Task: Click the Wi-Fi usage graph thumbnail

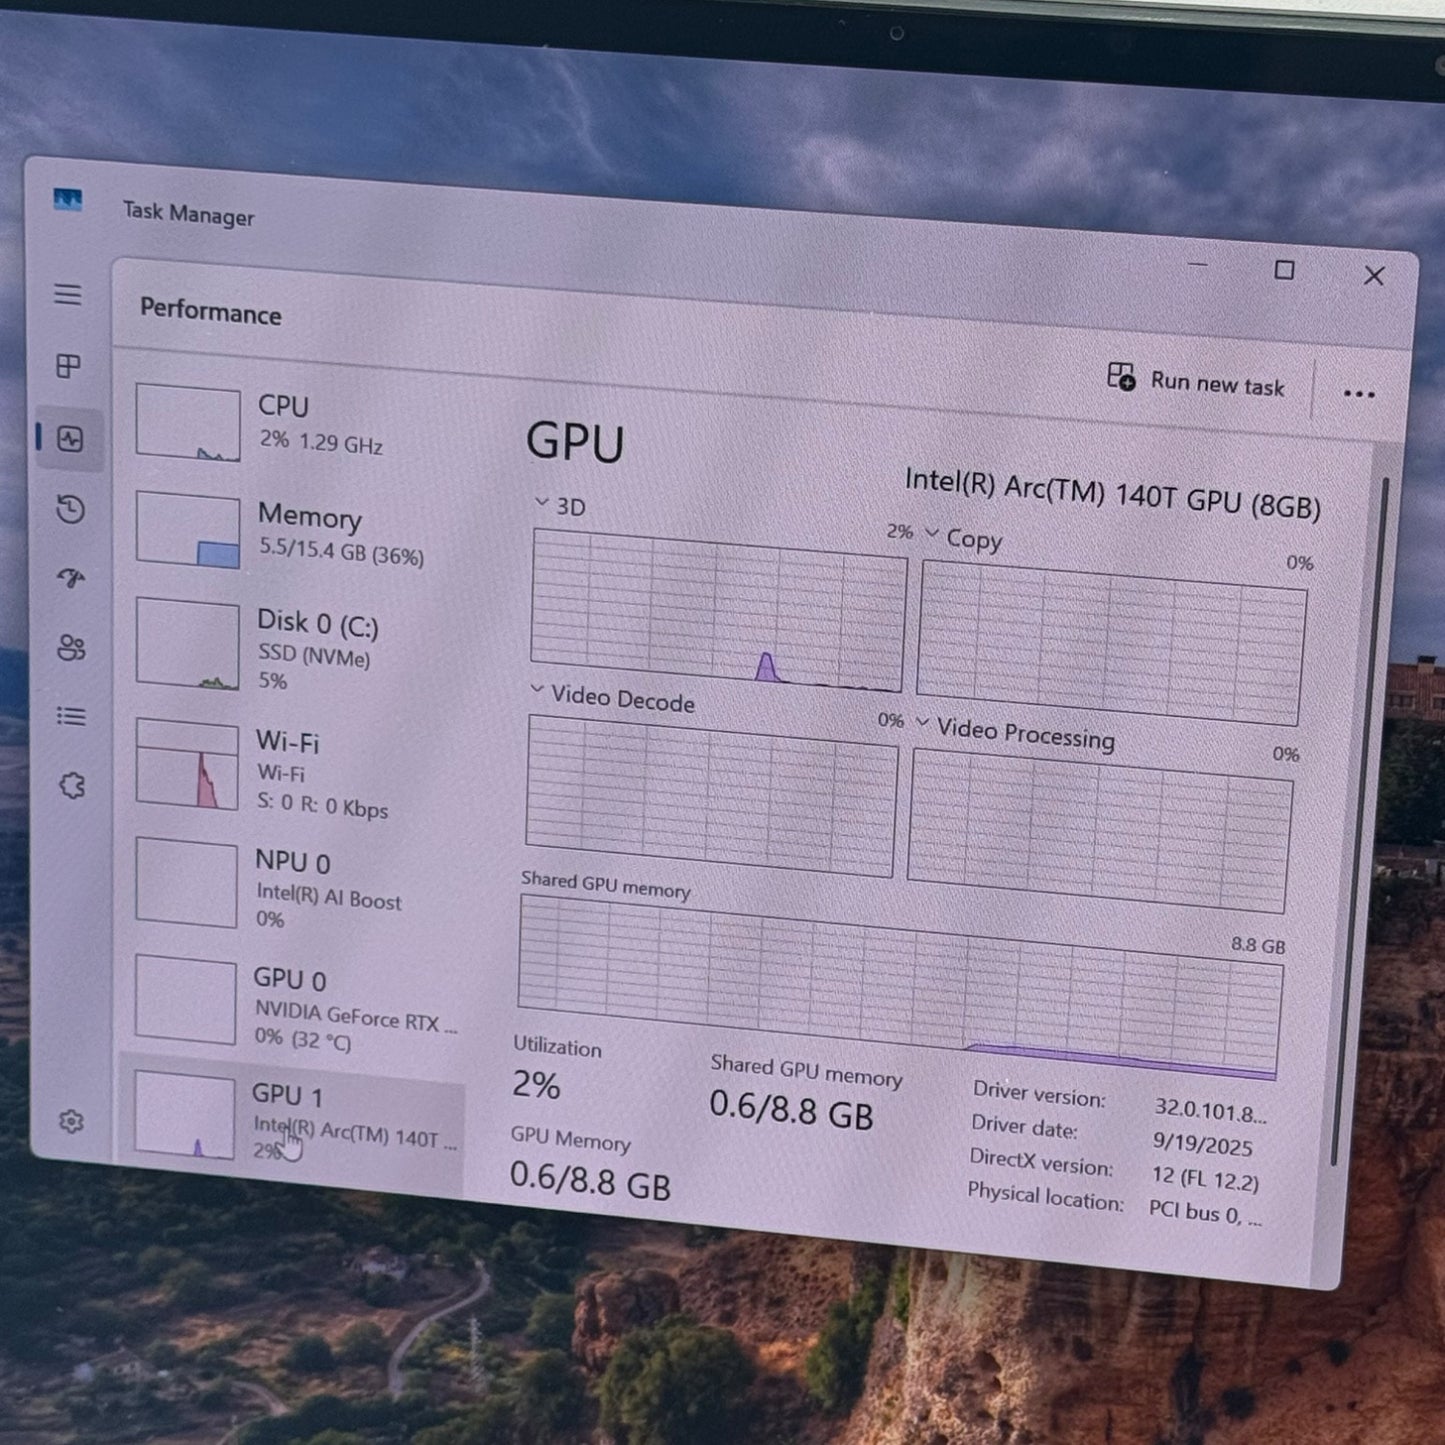Action: pyautogui.click(x=187, y=765)
